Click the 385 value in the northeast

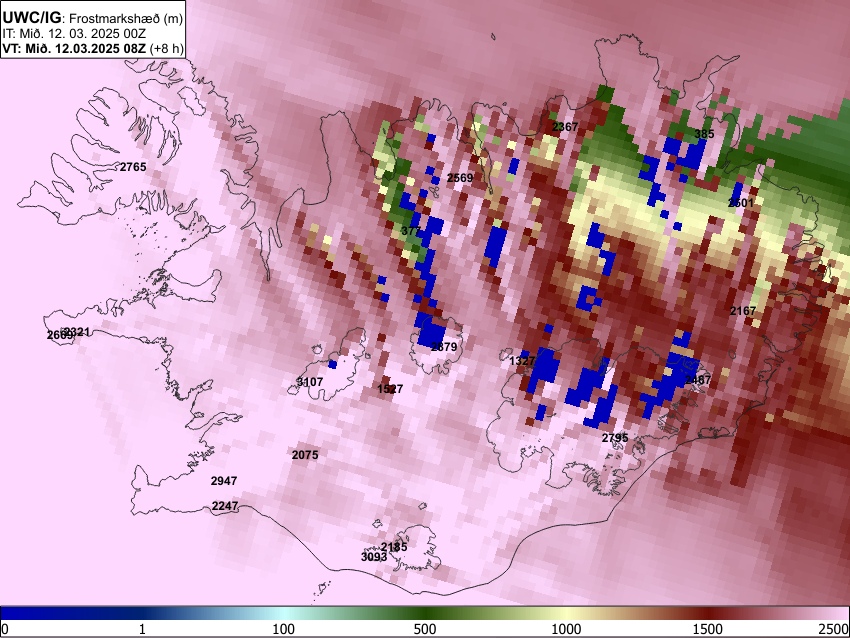[x=704, y=134]
